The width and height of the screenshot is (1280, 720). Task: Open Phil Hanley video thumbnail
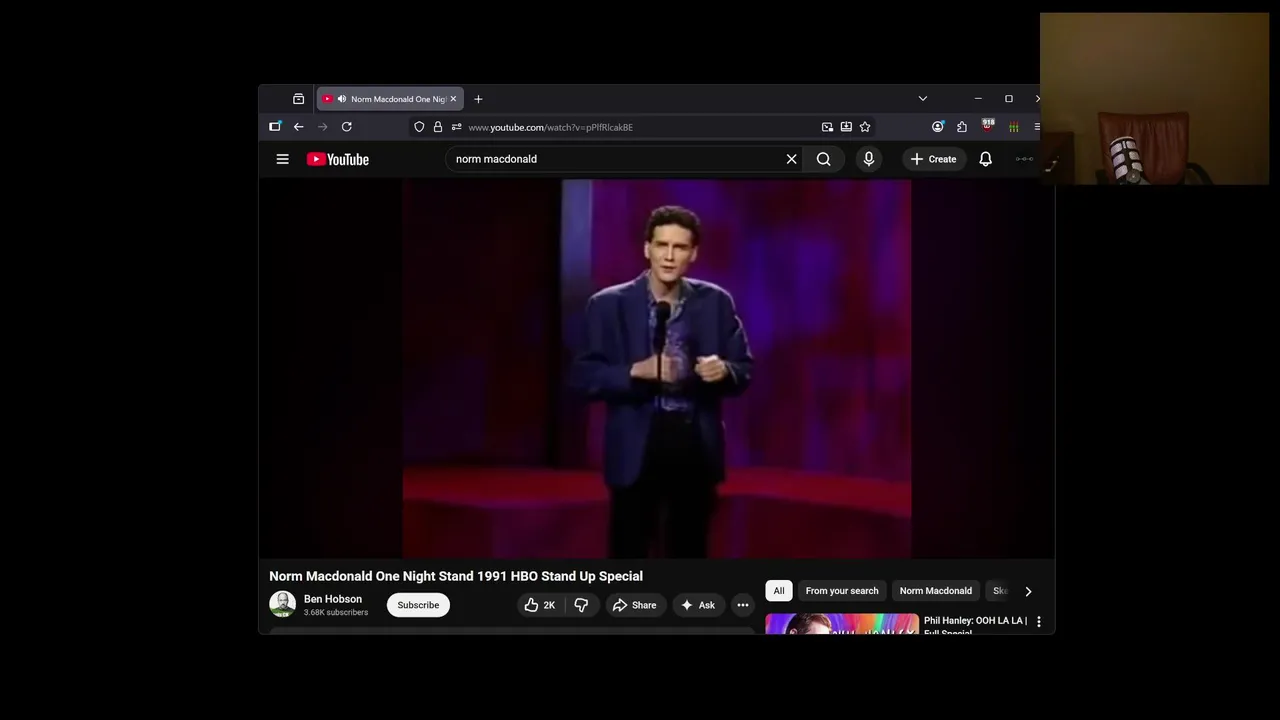(x=842, y=624)
